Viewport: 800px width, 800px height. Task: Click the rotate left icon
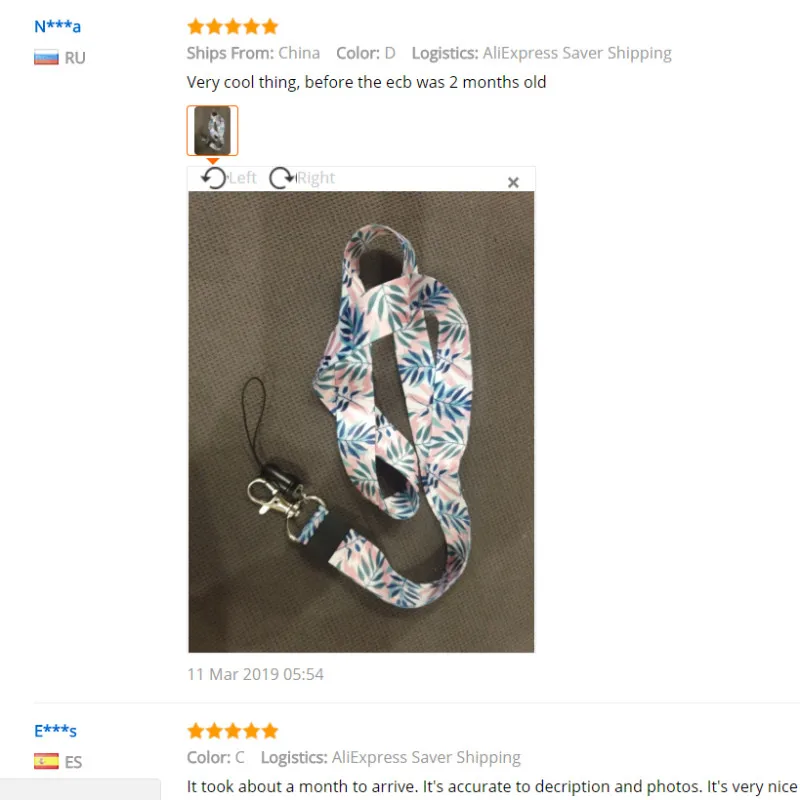214,178
